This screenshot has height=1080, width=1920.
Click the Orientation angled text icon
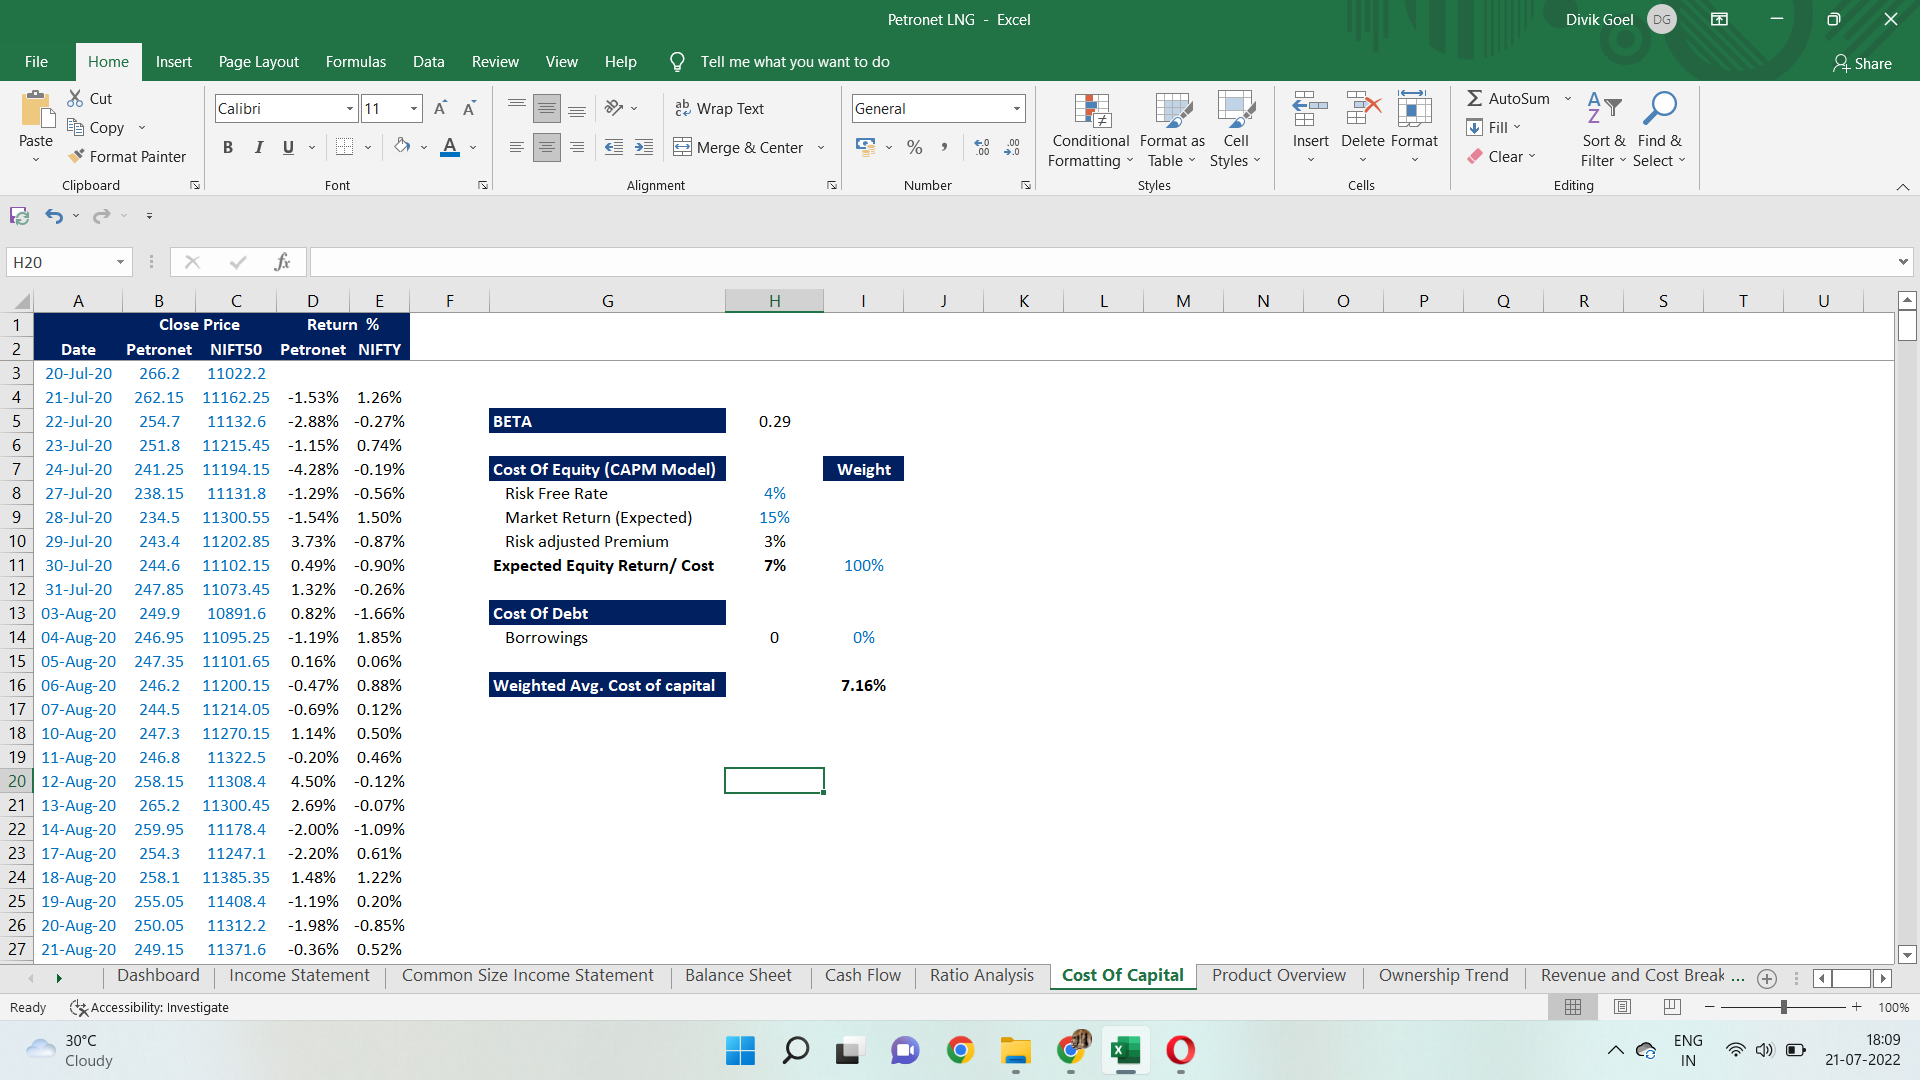click(614, 108)
